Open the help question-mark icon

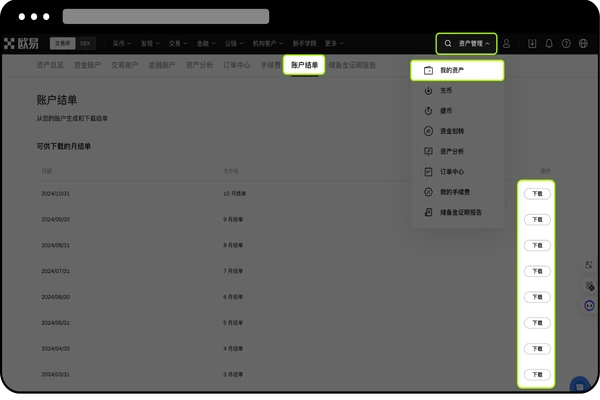[x=566, y=44]
